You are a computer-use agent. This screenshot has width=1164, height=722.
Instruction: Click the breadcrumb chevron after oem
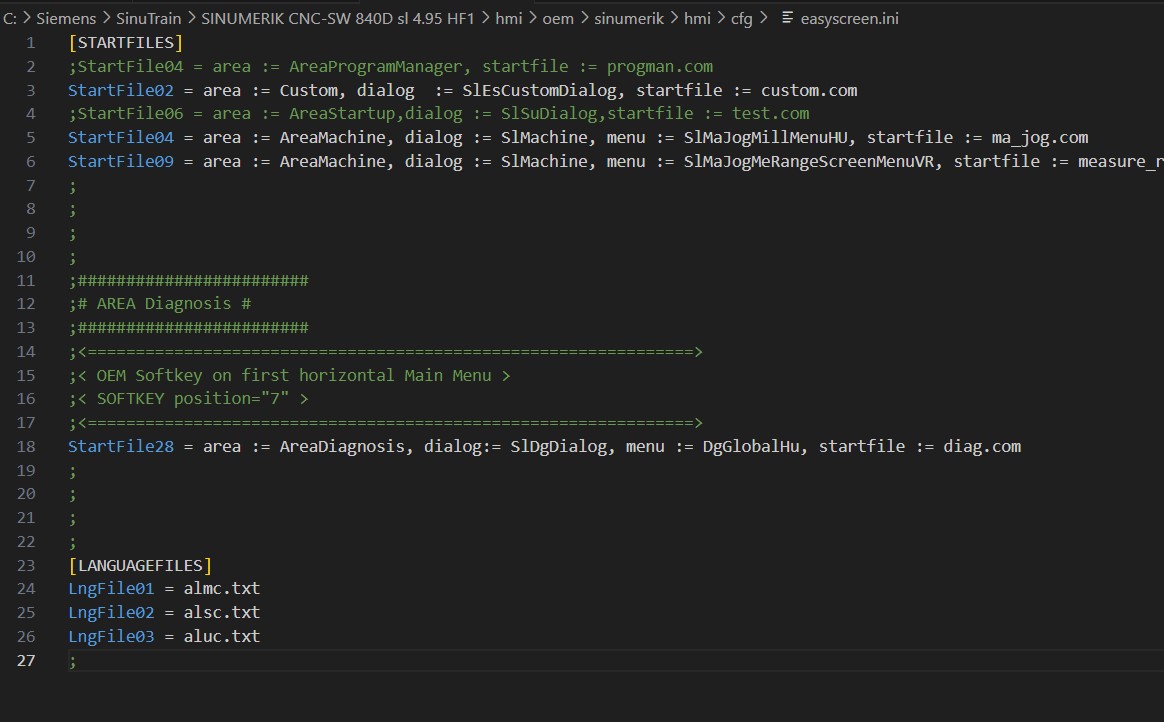pyautogui.click(x=583, y=18)
